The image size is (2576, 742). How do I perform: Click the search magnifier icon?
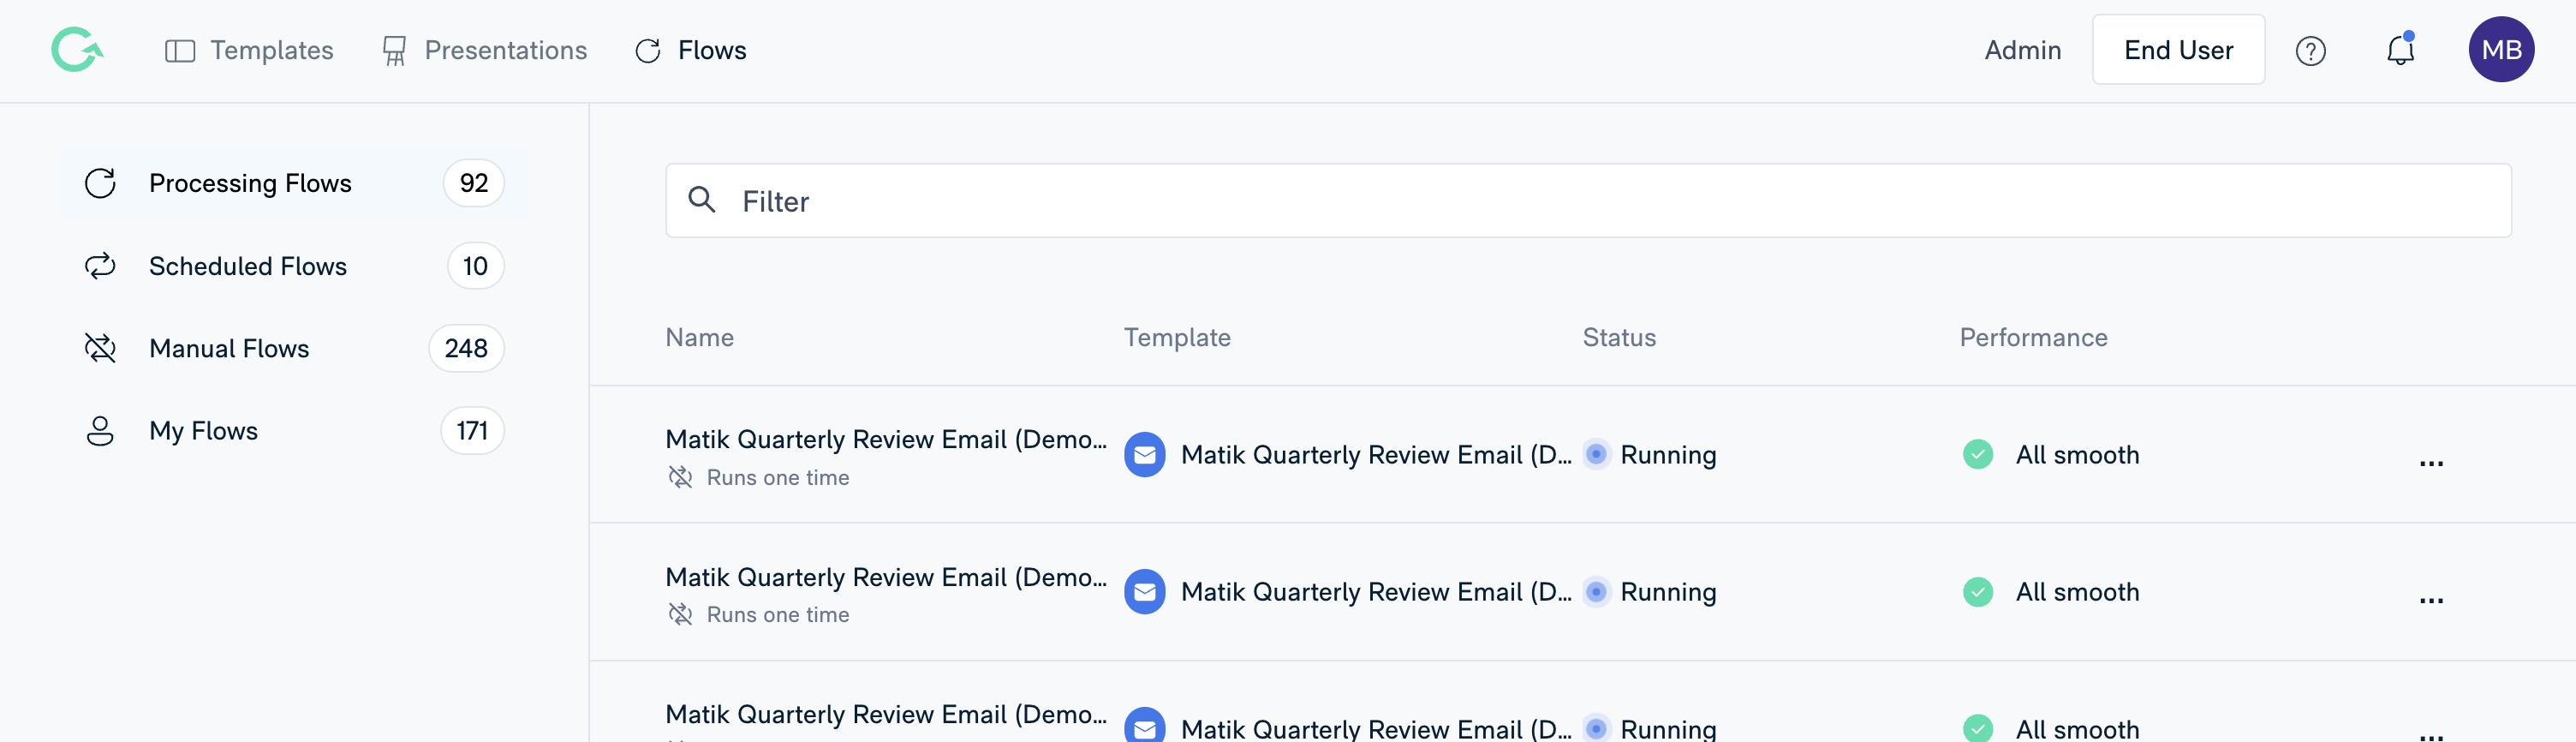click(702, 200)
